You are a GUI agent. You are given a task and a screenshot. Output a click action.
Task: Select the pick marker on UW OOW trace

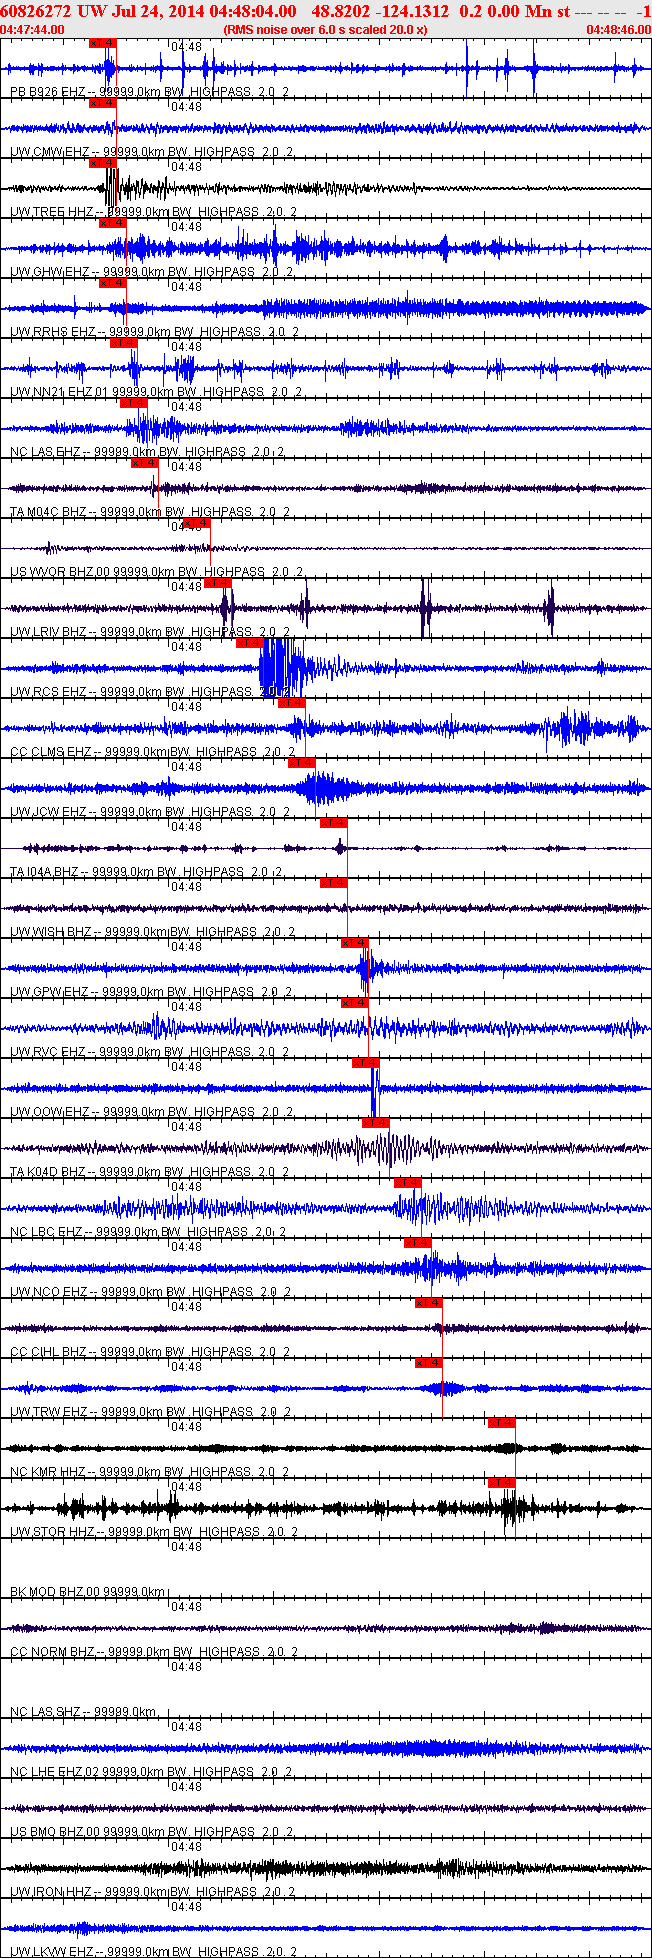click(x=366, y=1063)
